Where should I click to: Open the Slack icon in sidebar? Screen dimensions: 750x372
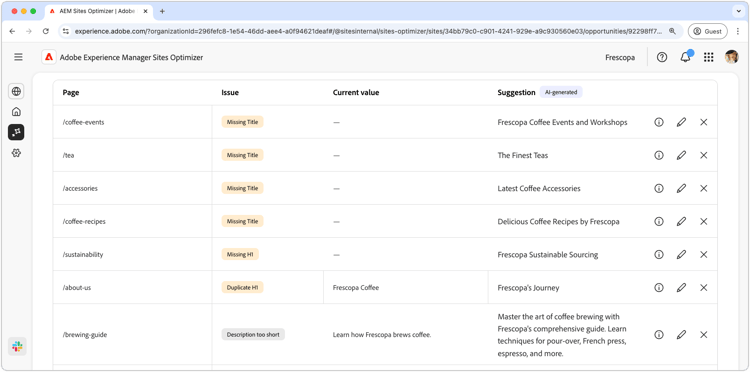(17, 347)
